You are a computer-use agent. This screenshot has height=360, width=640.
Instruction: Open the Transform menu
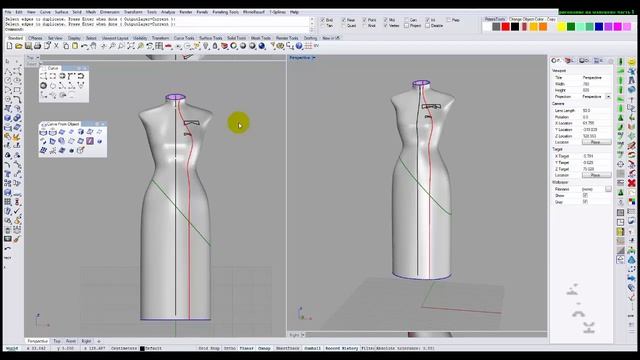(133, 12)
